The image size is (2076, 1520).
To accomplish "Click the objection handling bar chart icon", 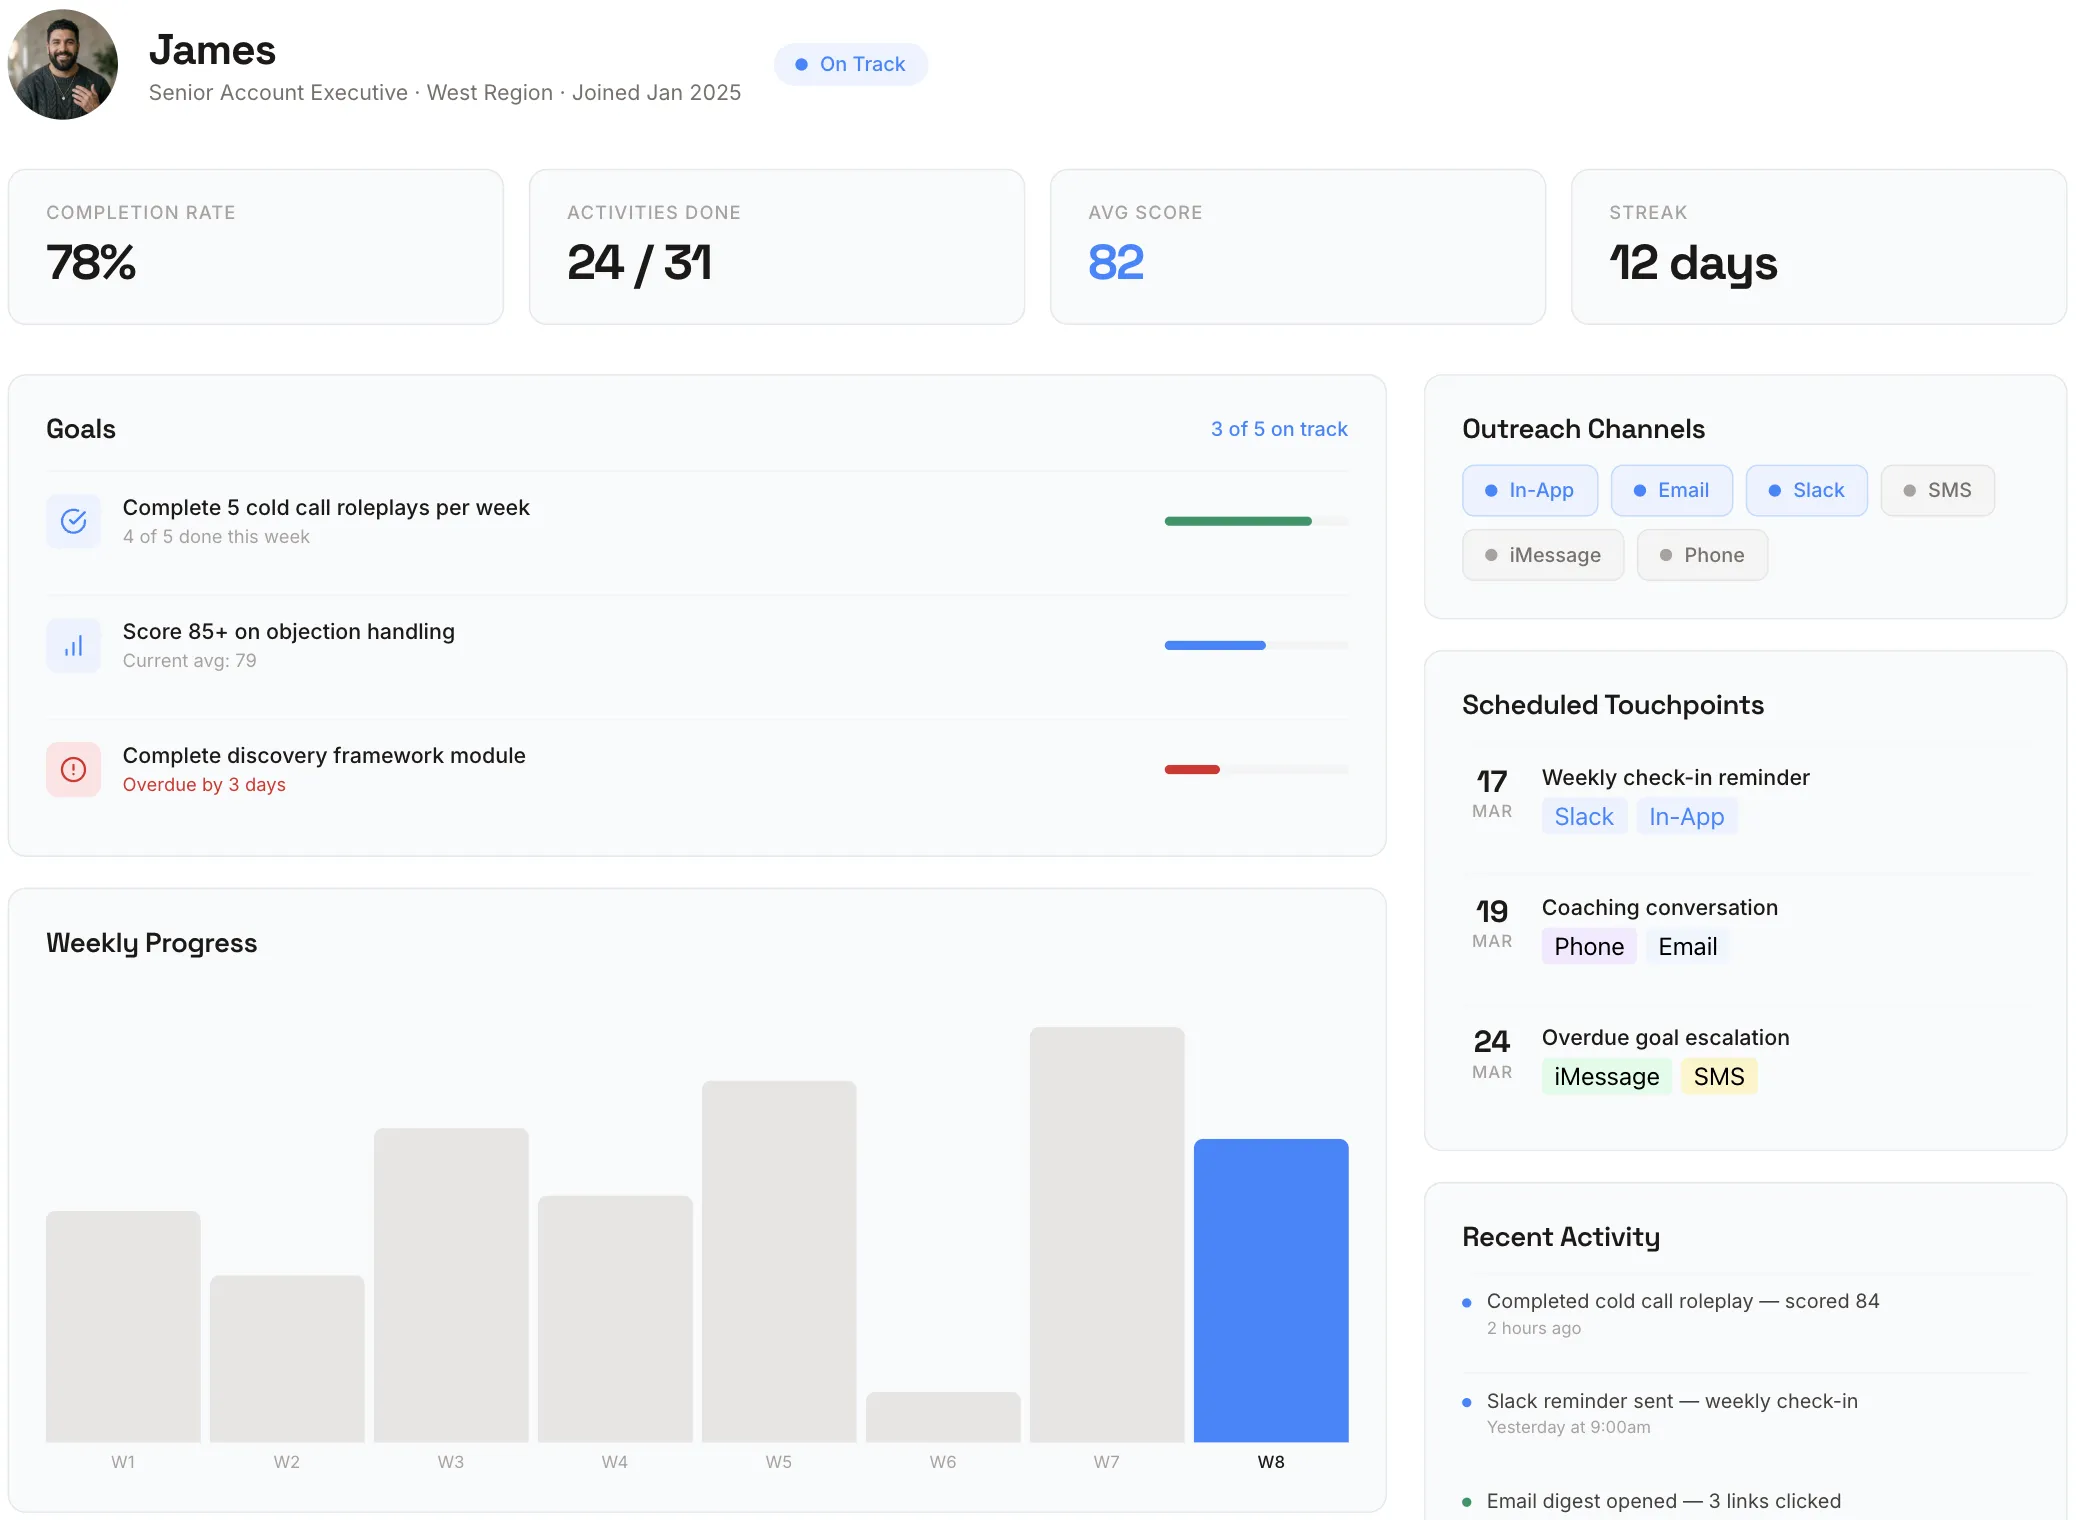I will coord(73,645).
